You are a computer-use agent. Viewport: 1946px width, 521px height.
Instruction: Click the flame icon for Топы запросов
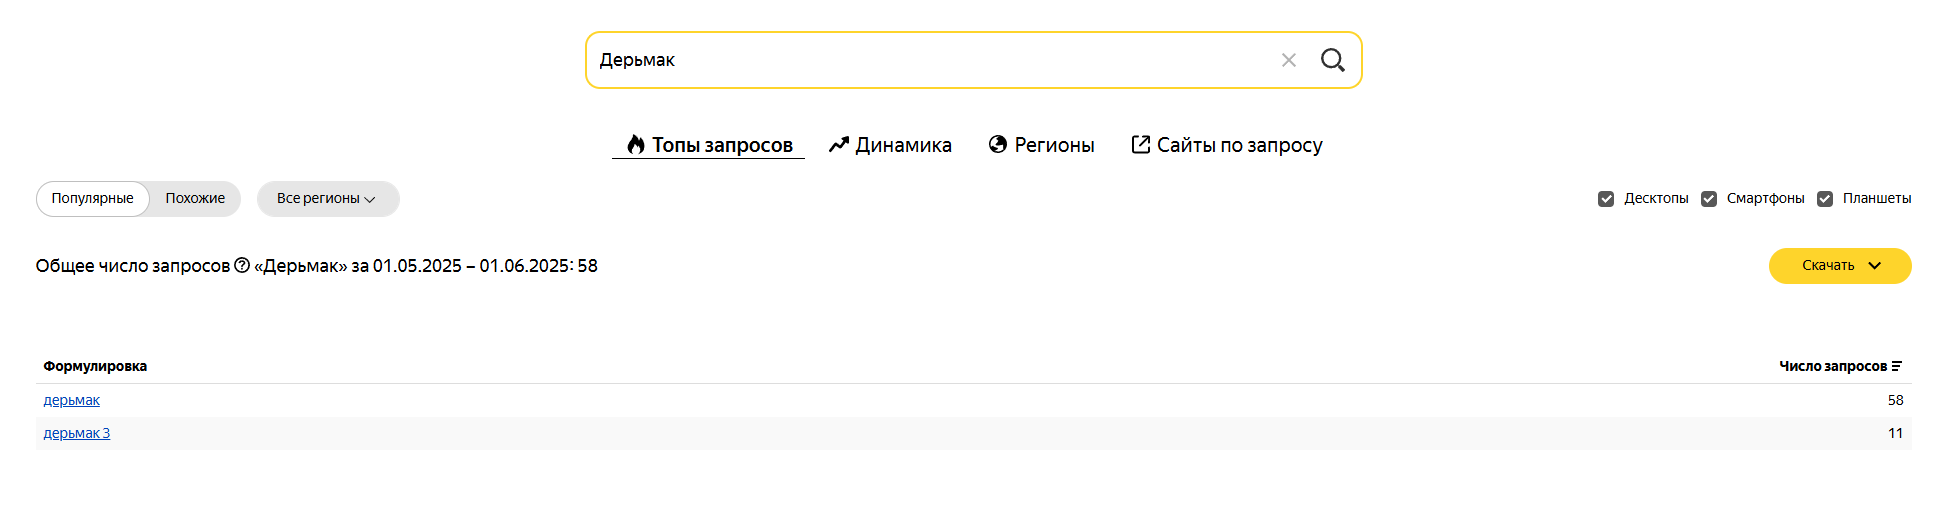coord(636,145)
